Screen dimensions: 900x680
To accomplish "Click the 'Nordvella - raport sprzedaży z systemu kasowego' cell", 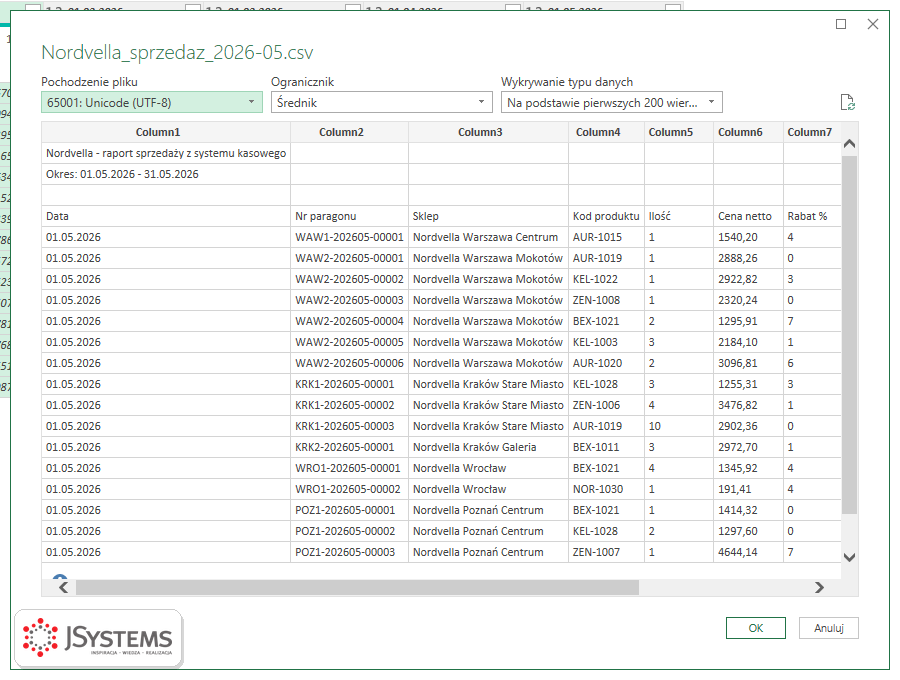I will (166, 153).
